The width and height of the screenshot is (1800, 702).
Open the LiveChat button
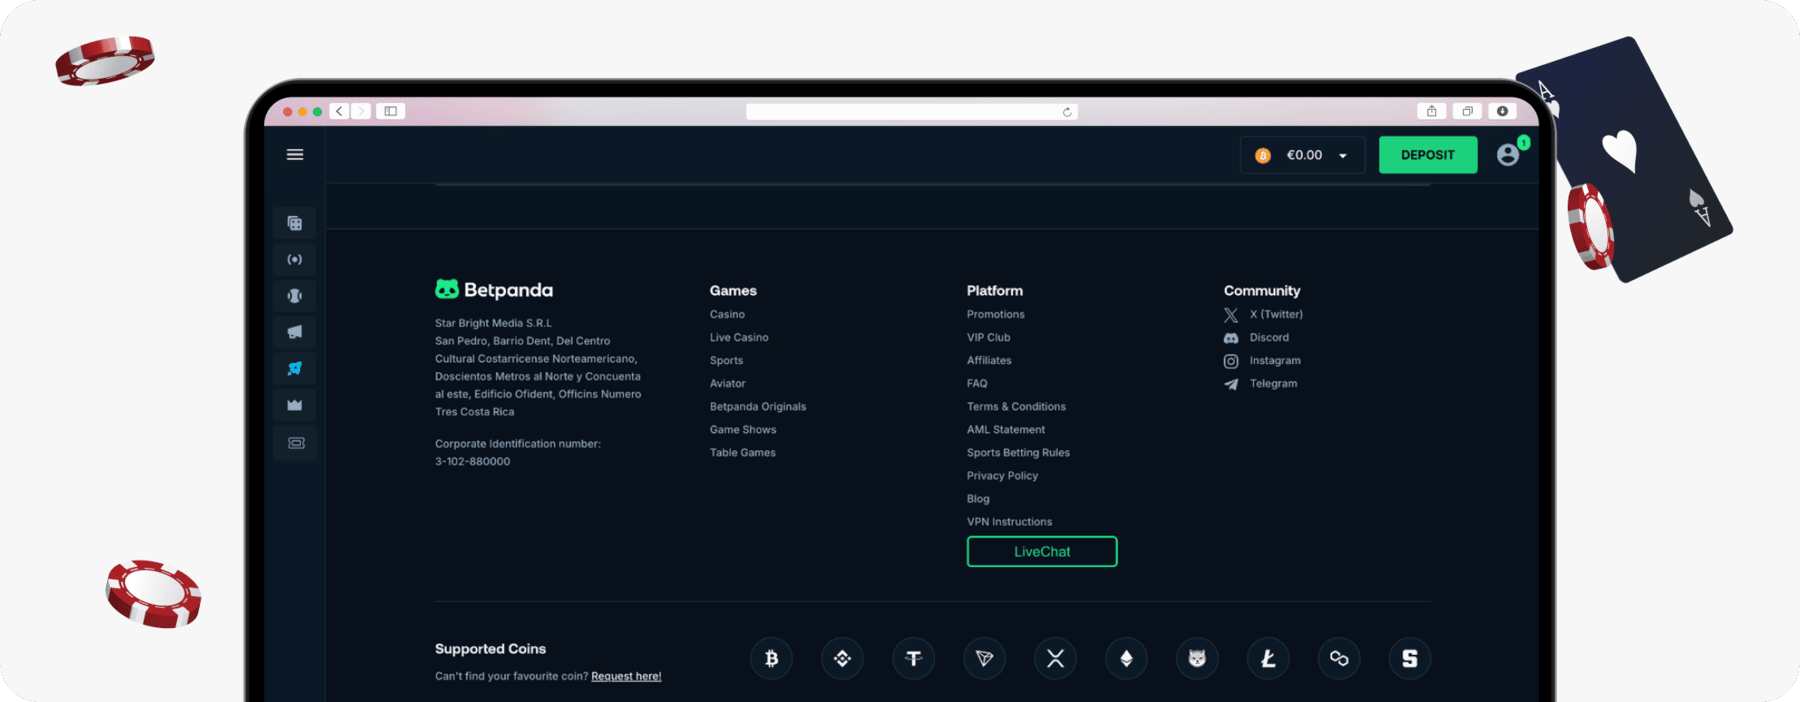[1042, 552]
